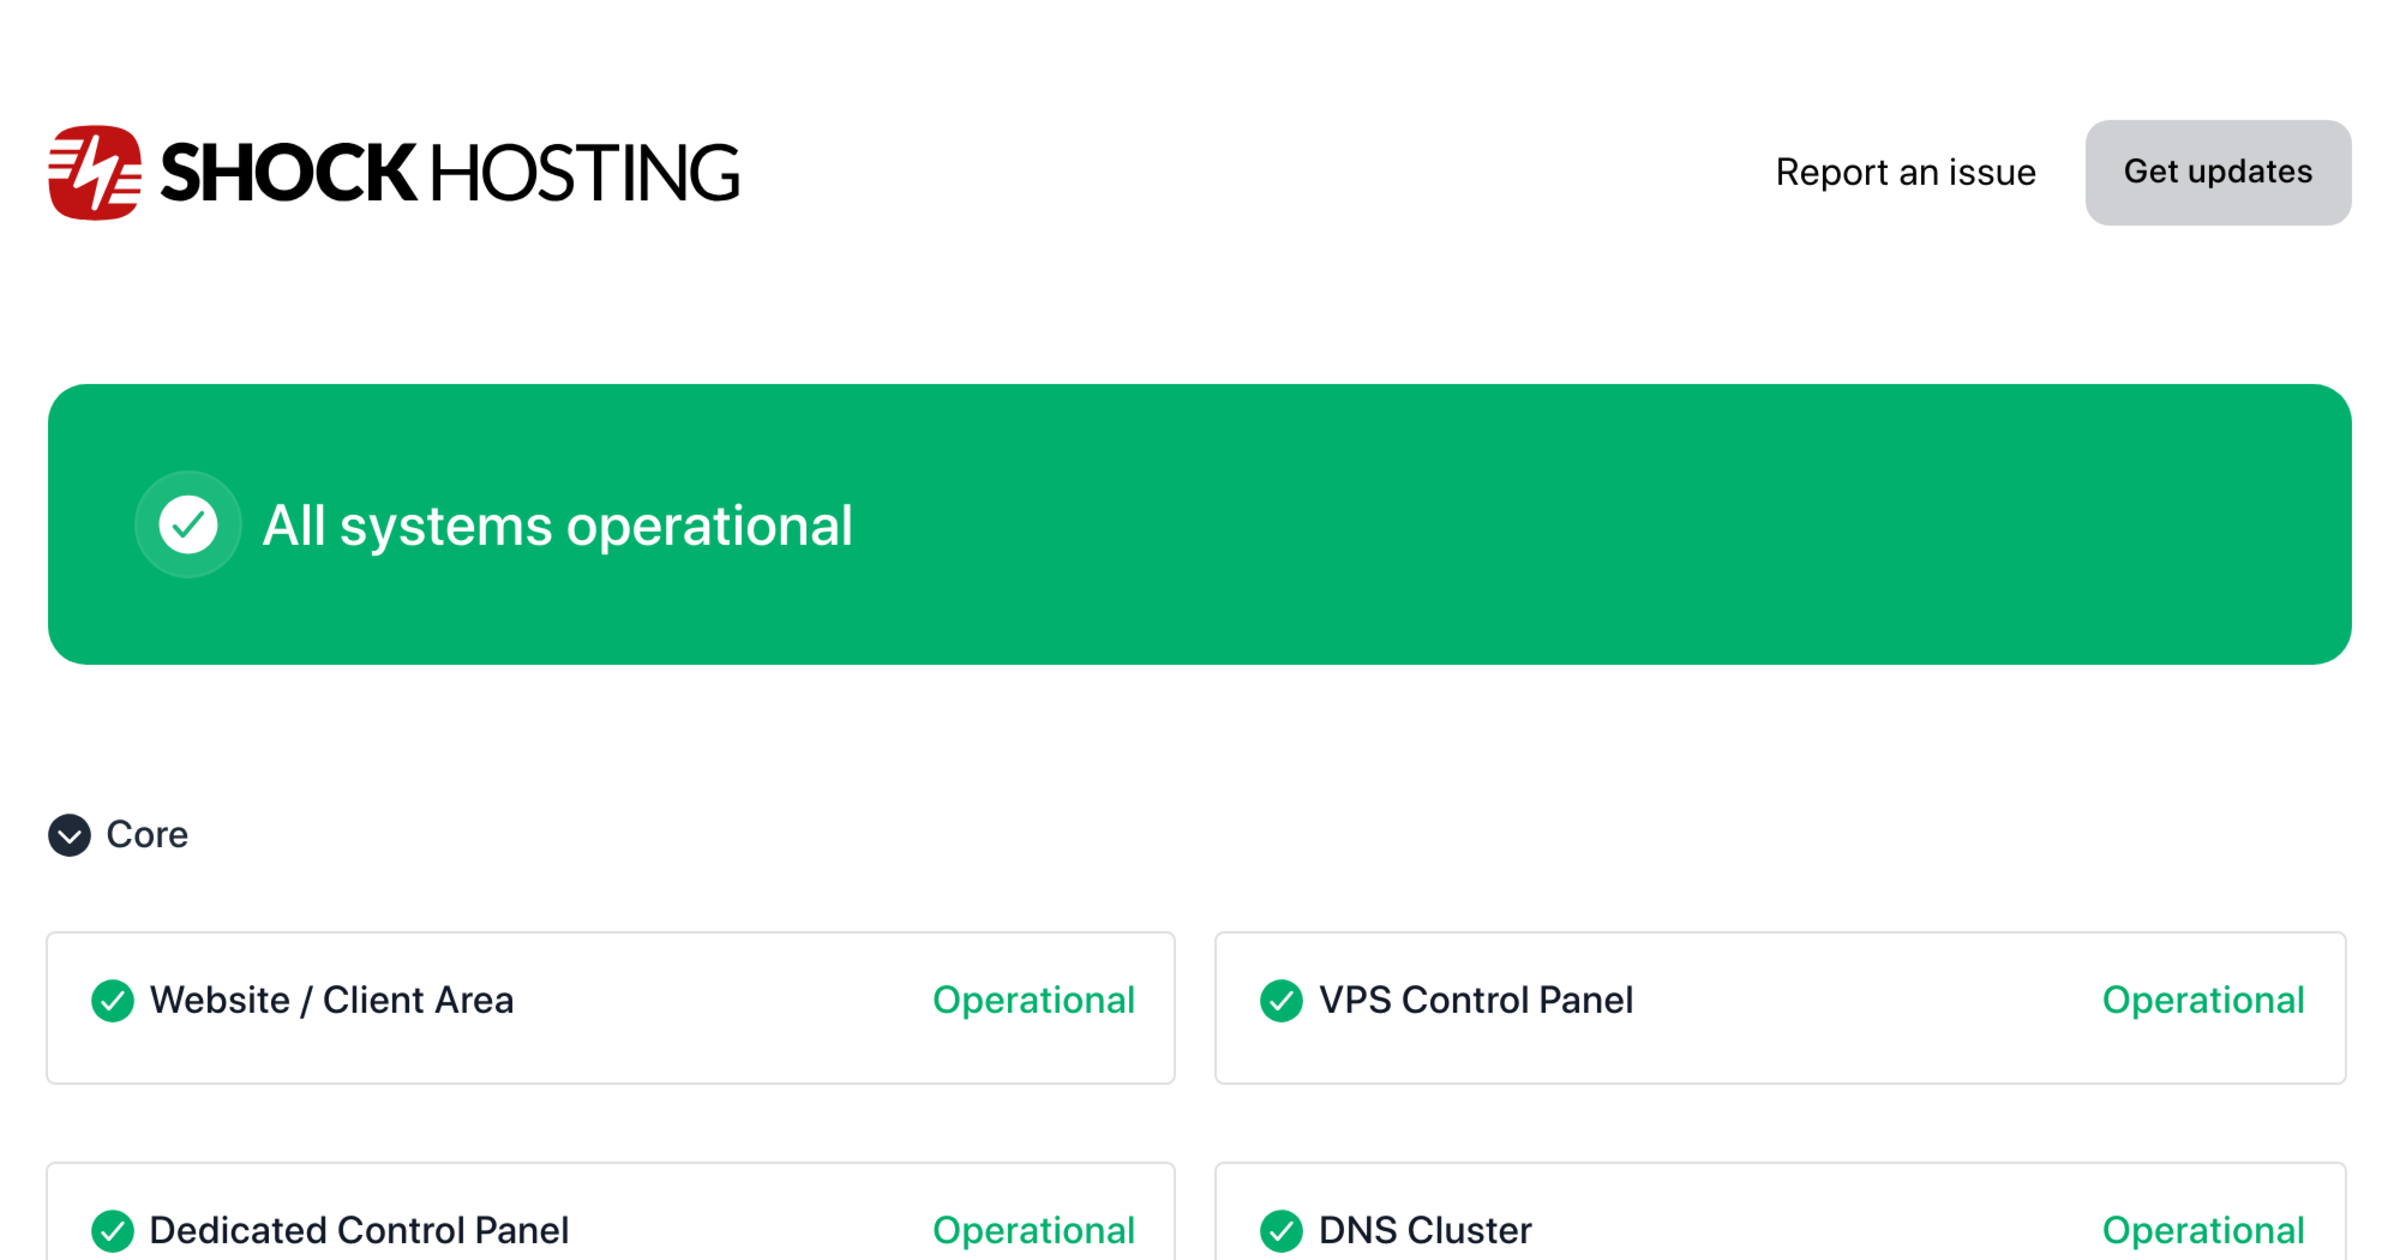Click the Website / Client Area checkmark icon
Image resolution: width=2400 pixels, height=1260 pixels.
pos(113,1001)
